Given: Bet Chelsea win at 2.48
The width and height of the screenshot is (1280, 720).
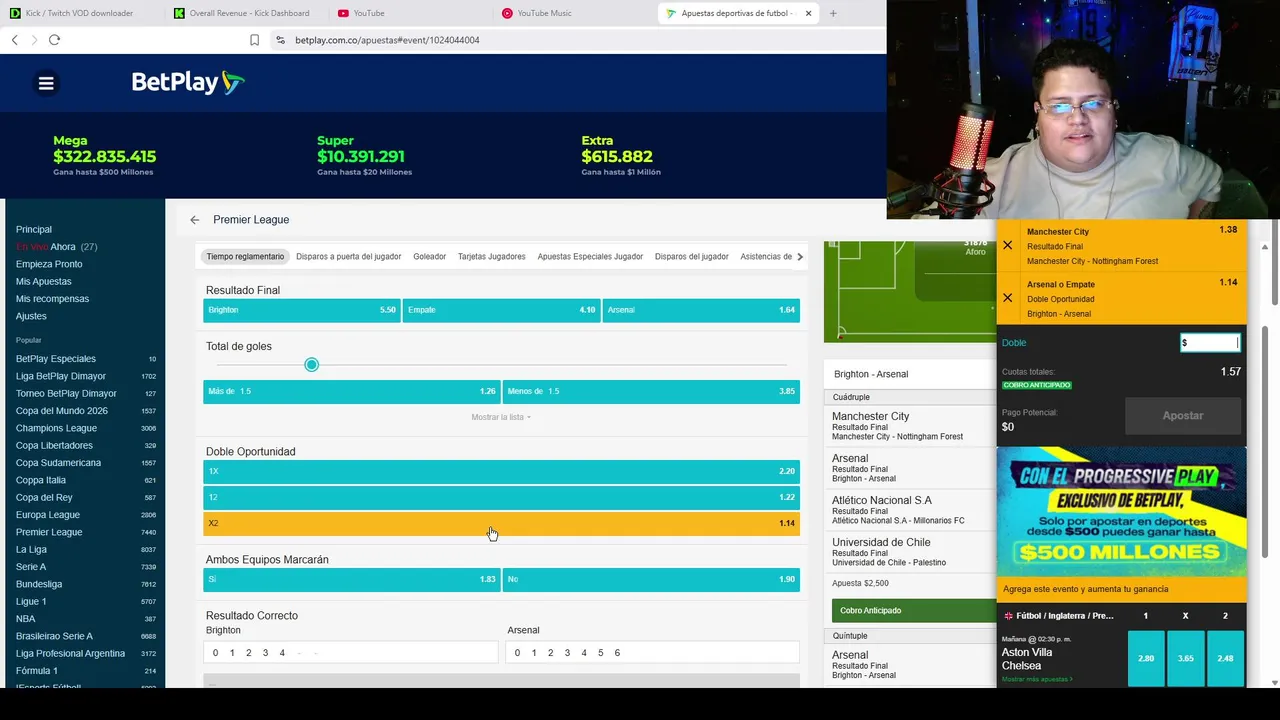Looking at the screenshot, I should pyautogui.click(x=1226, y=658).
